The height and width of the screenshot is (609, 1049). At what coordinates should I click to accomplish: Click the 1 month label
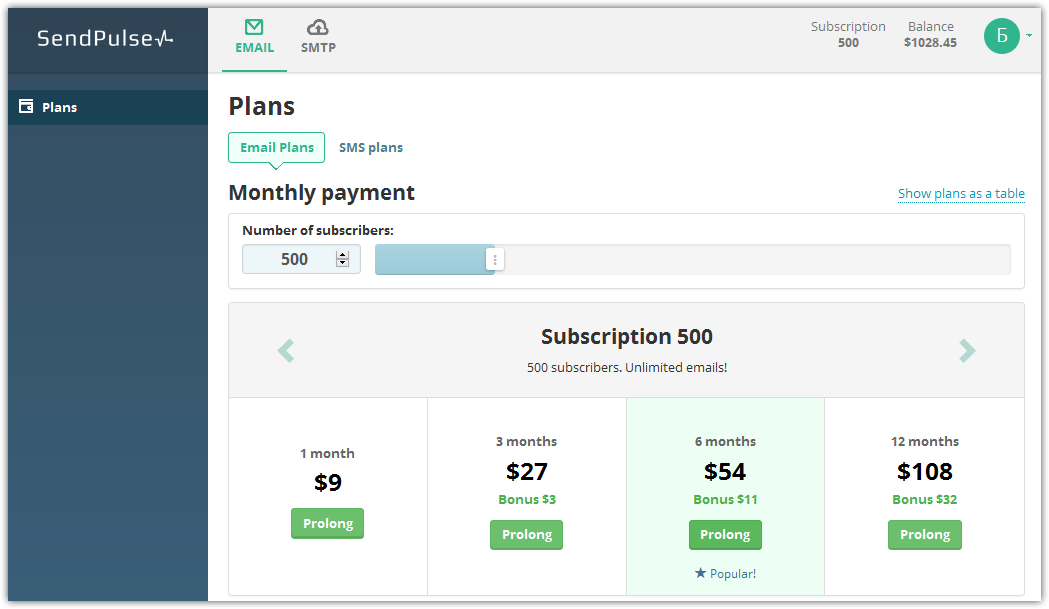click(x=328, y=453)
